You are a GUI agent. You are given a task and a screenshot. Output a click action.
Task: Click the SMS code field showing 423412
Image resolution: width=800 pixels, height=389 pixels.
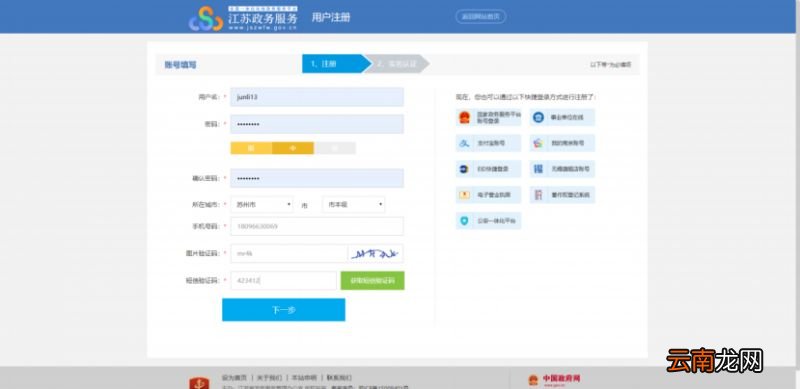(284, 280)
